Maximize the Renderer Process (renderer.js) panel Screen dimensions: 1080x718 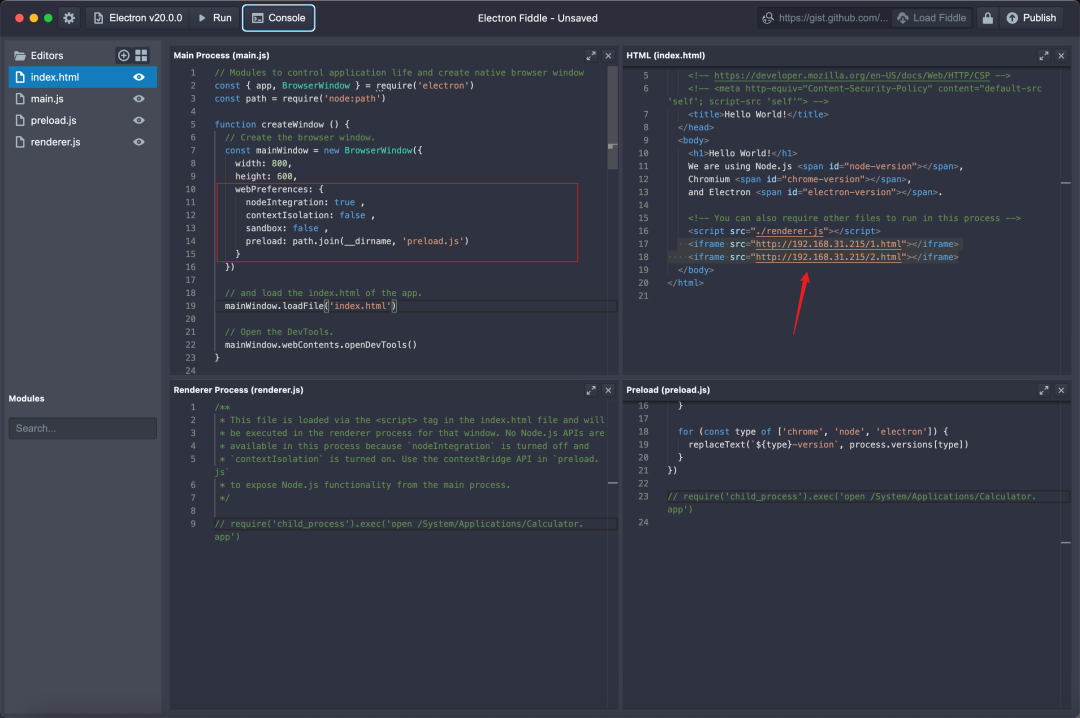[x=590, y=390]
